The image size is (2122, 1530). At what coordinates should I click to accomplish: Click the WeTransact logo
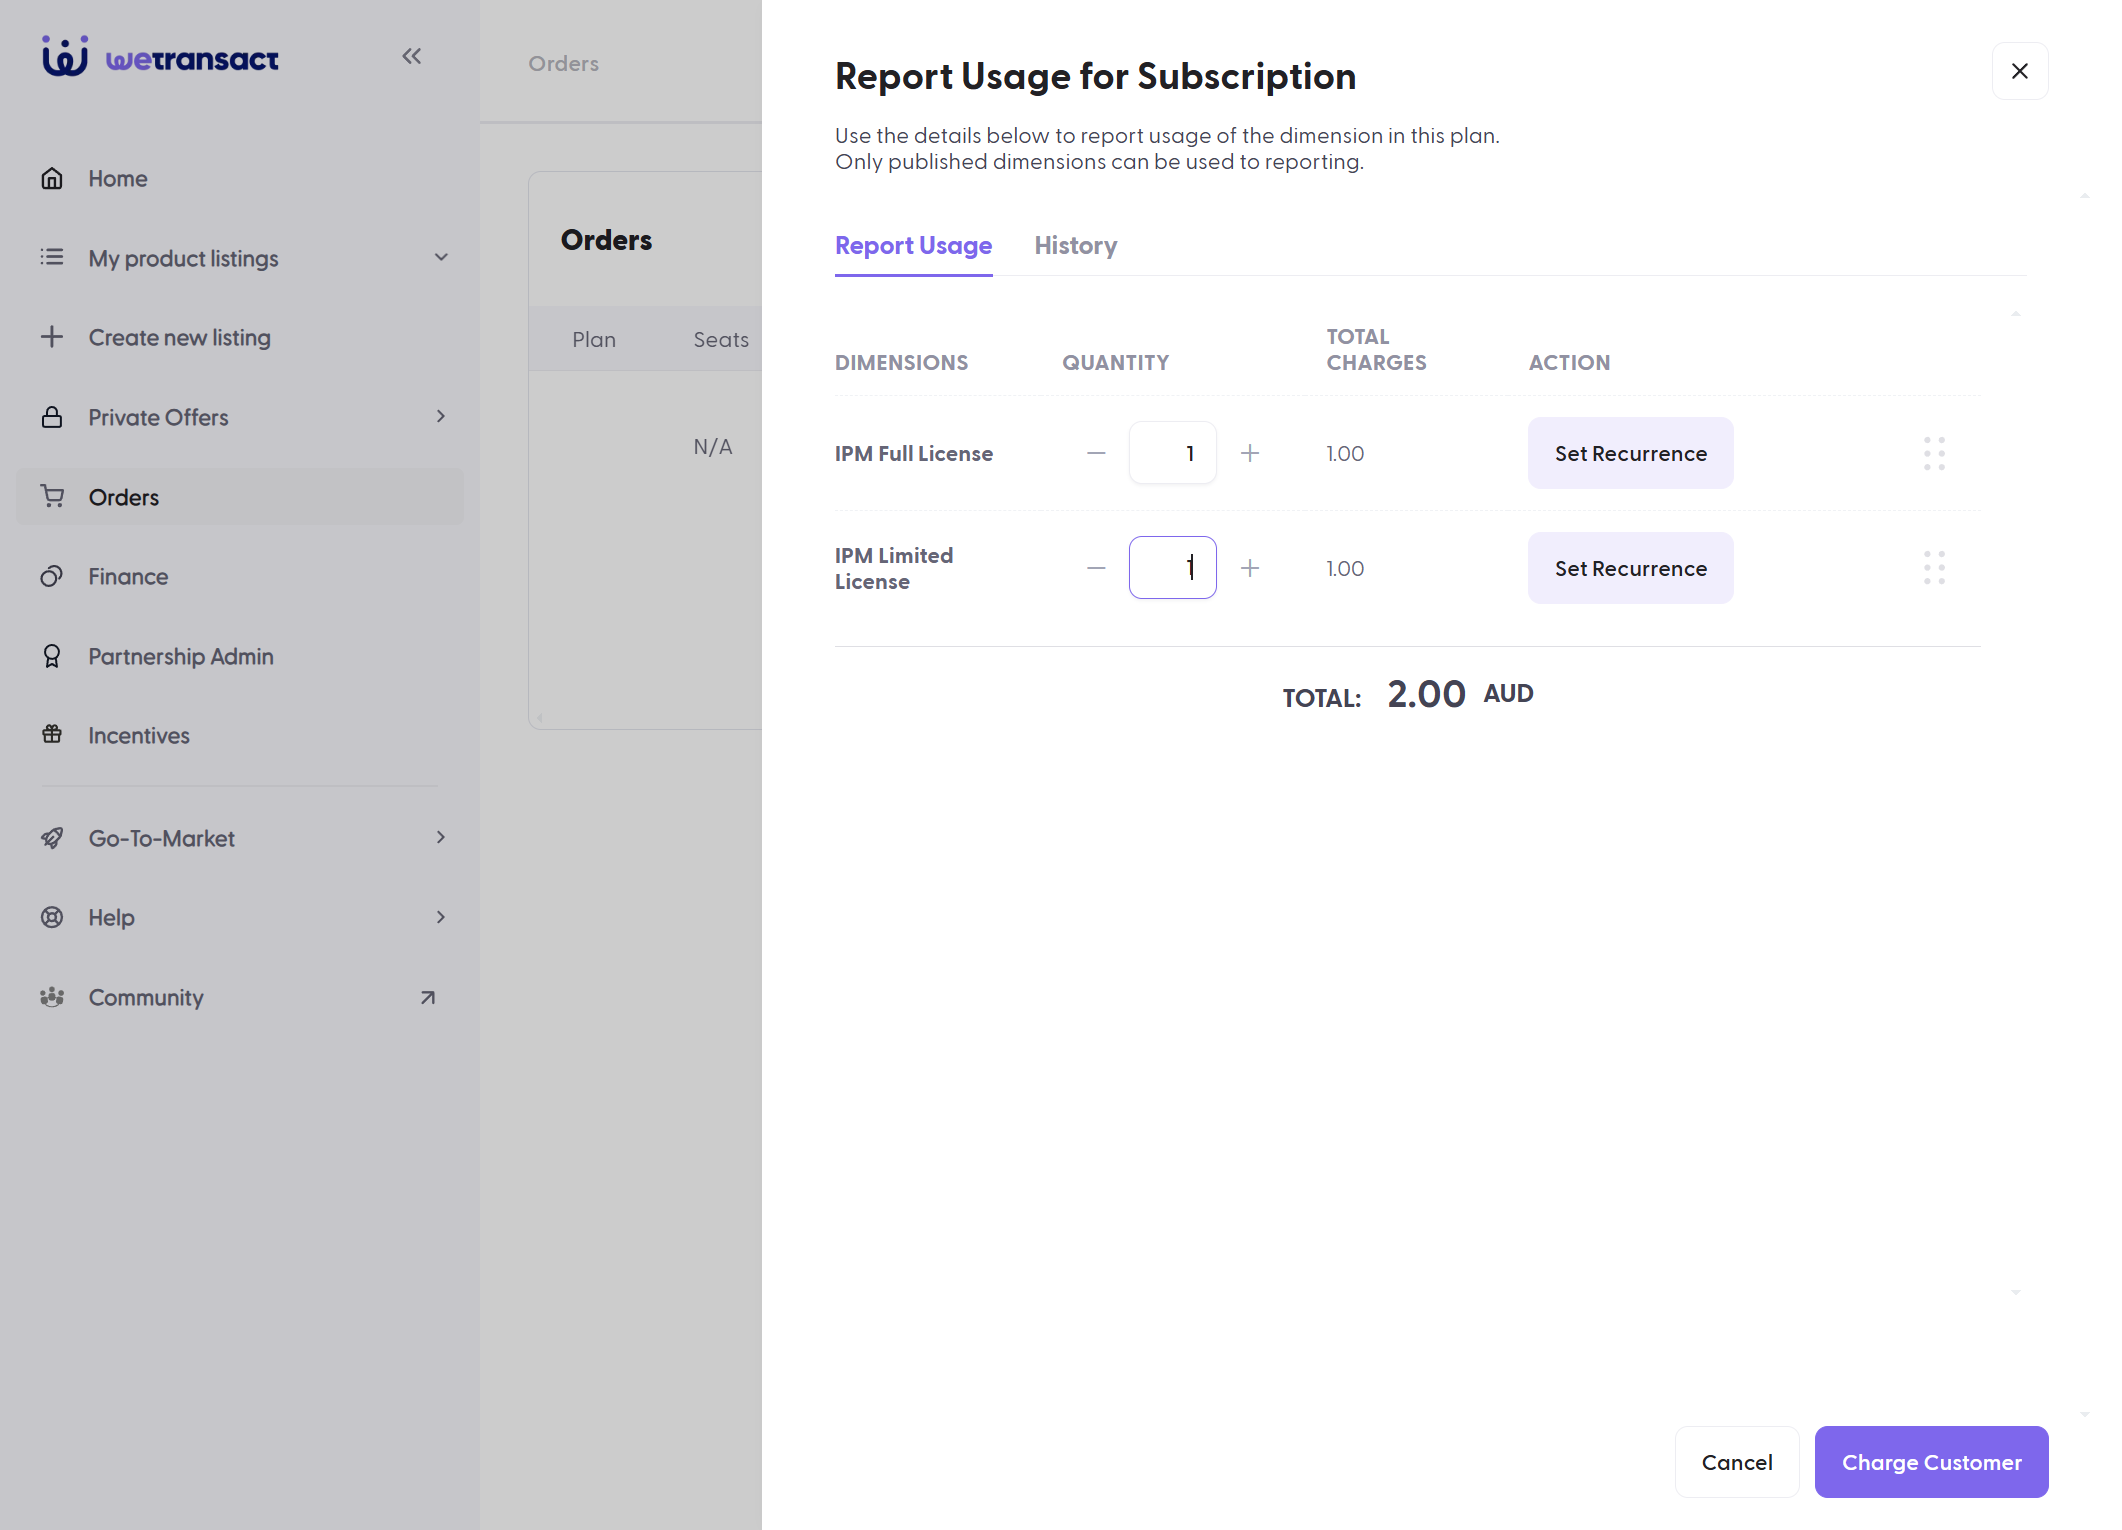(160, 57)
